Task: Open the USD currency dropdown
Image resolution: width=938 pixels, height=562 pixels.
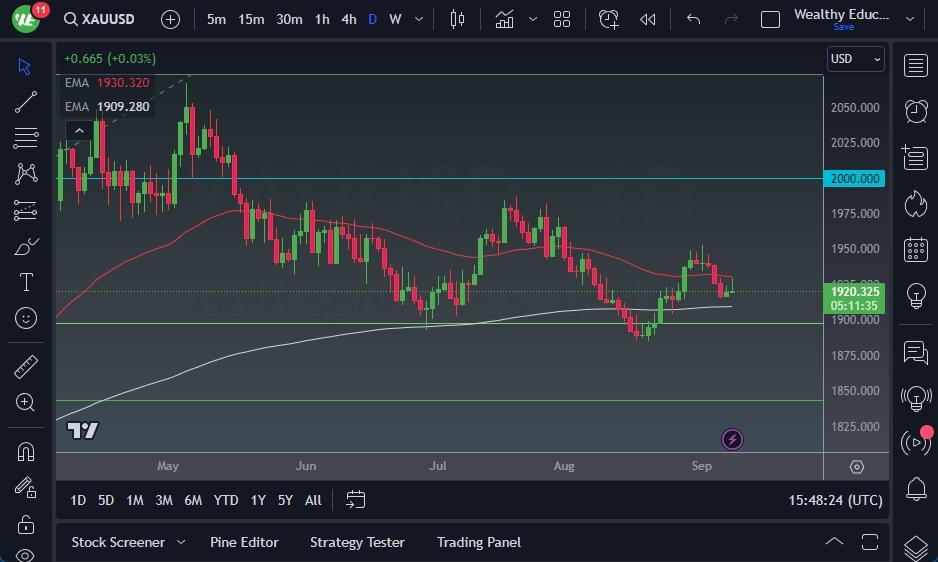Action: pyautogui.click(x=856, y=59)
